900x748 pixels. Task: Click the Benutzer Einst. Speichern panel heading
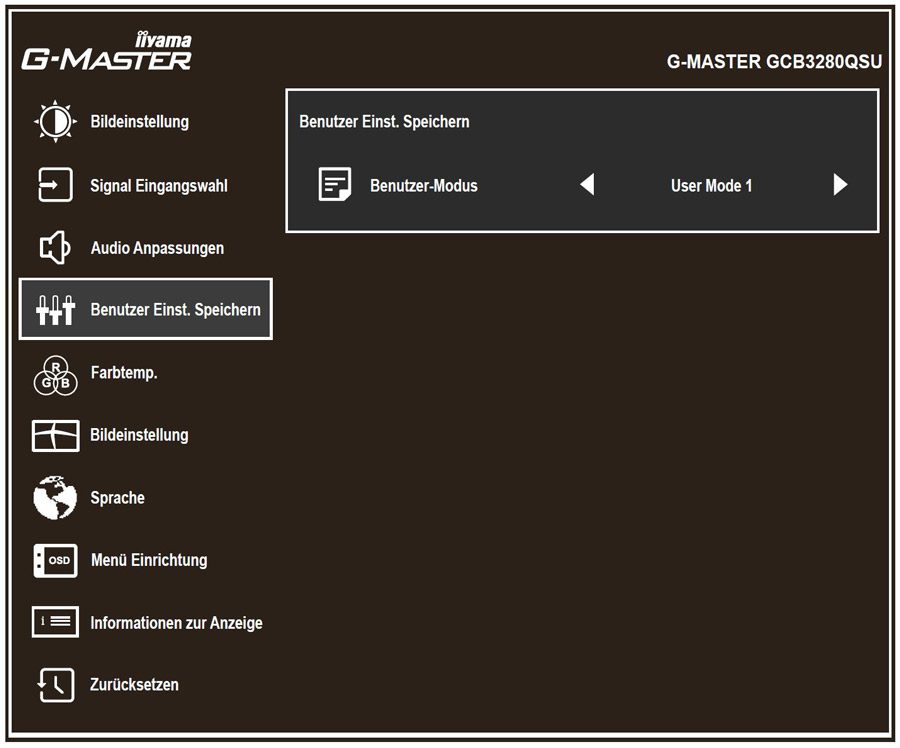coord(384,122)
